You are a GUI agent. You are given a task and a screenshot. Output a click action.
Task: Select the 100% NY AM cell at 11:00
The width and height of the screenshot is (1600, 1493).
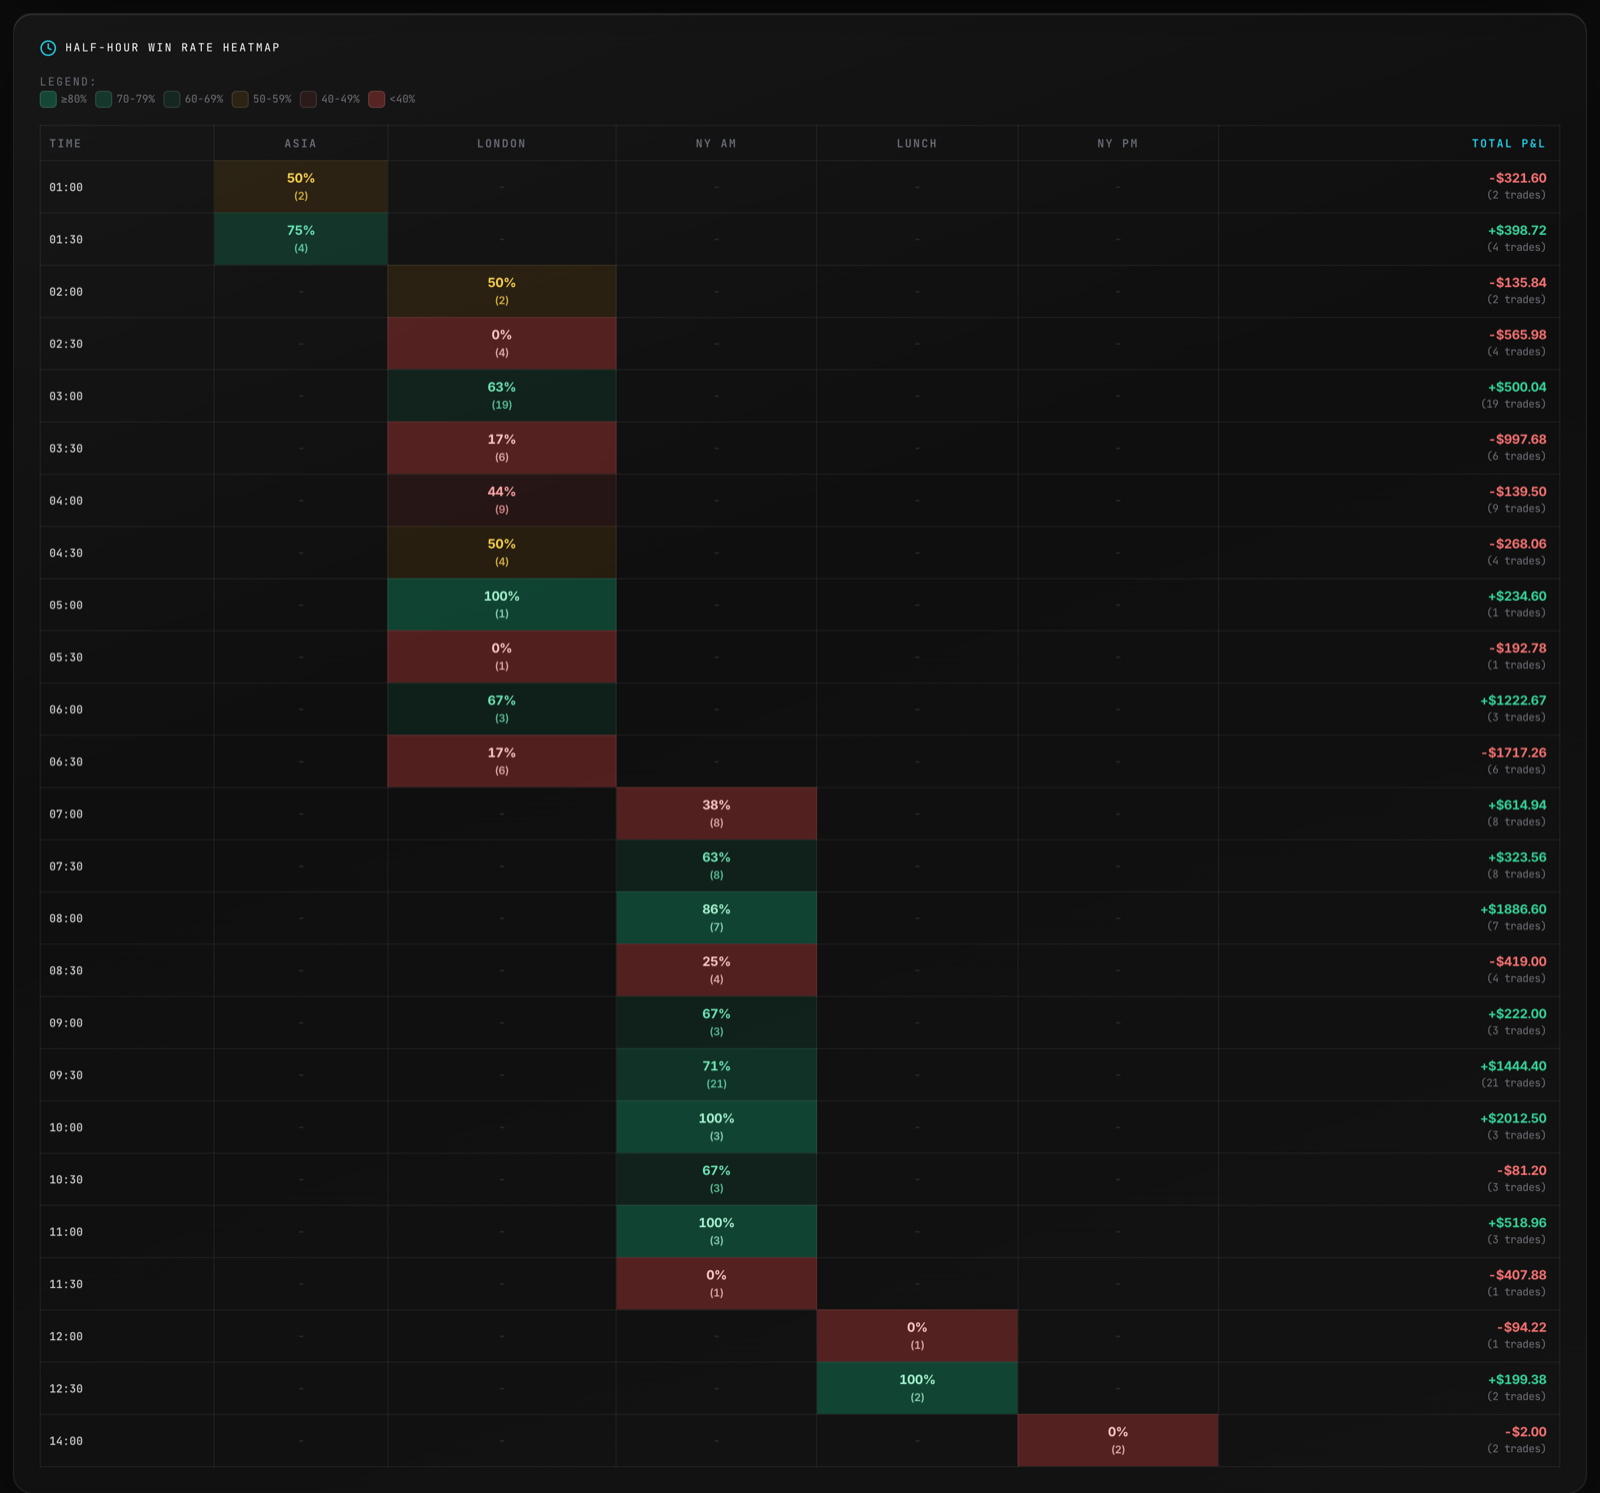click(716, 1231)
